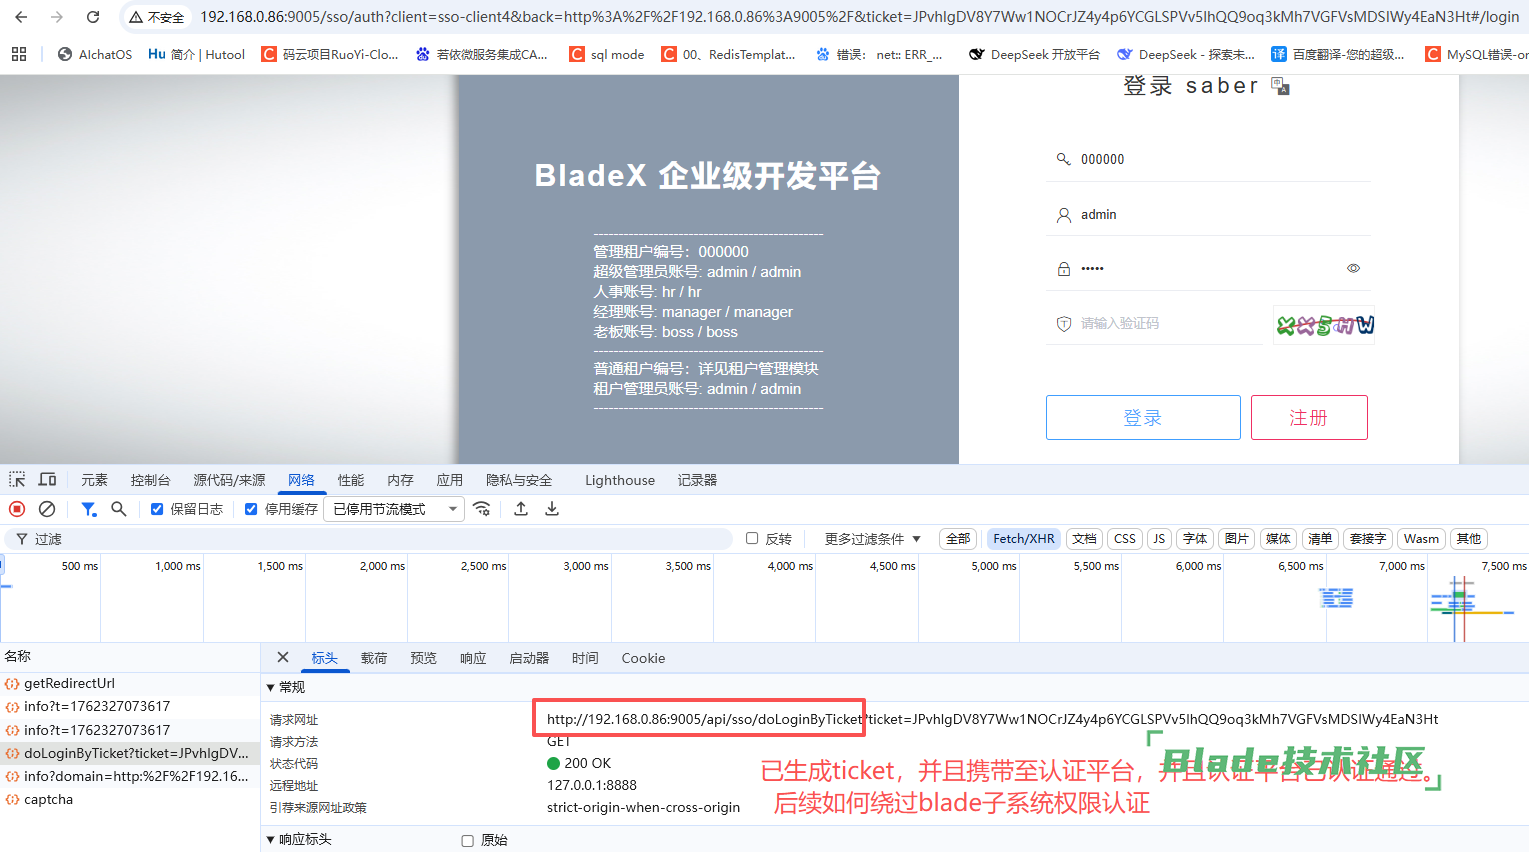Click the export HAR download icon

click(x=552, y=509)
